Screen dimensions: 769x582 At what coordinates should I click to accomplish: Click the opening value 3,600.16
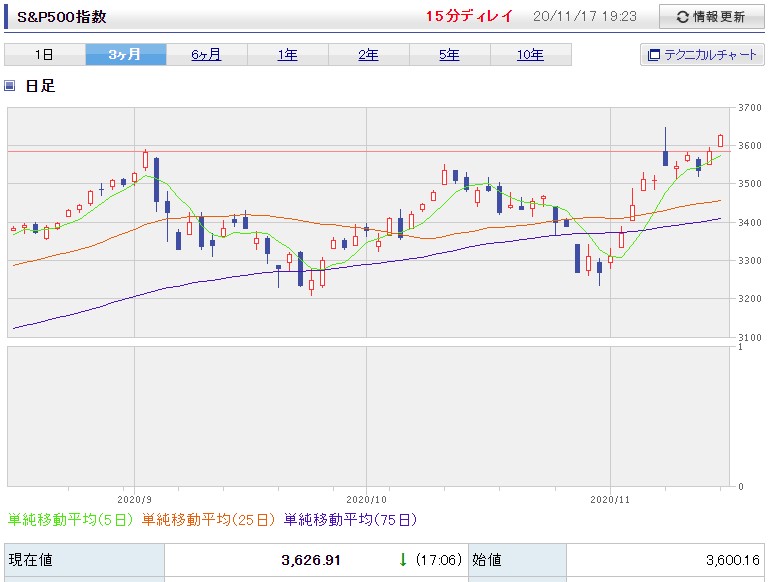coord(733,560)
